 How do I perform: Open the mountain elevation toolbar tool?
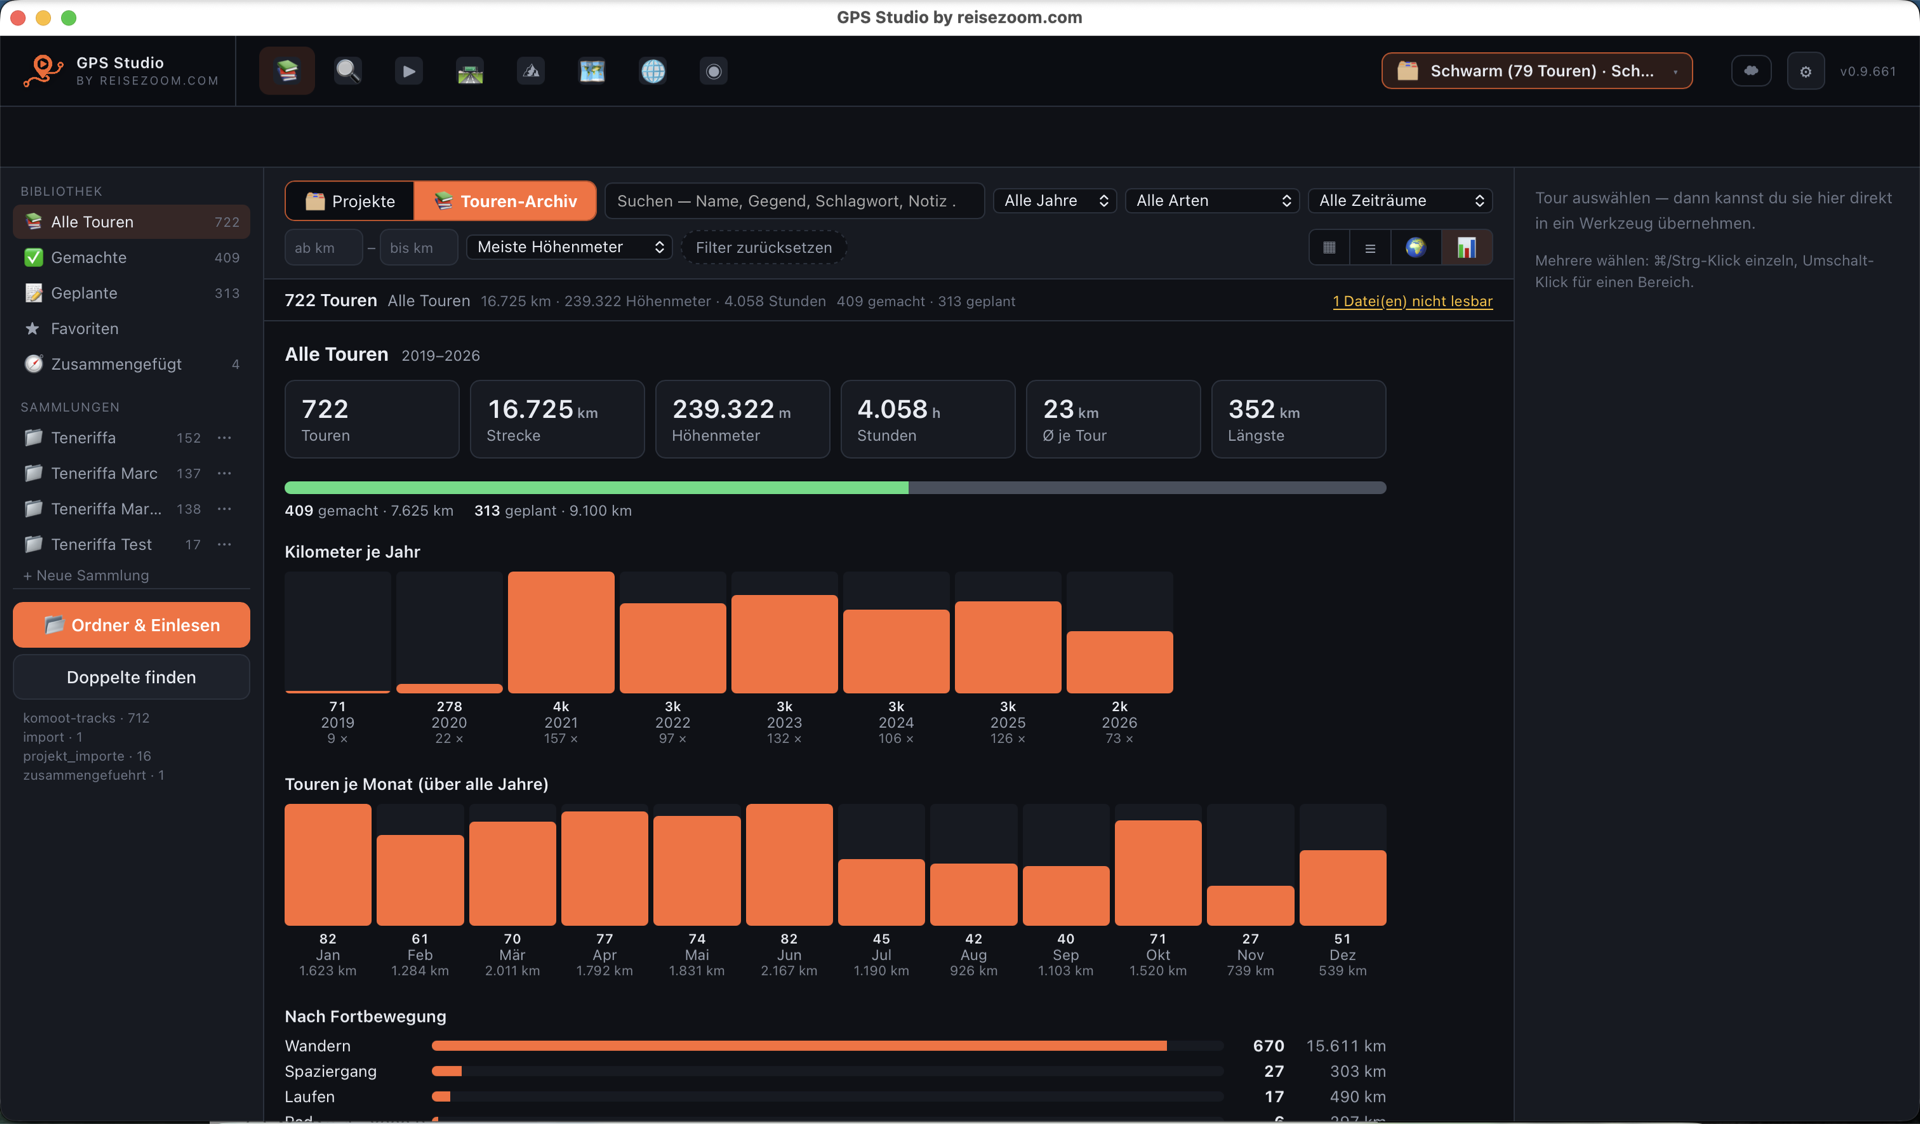(531, 71)
